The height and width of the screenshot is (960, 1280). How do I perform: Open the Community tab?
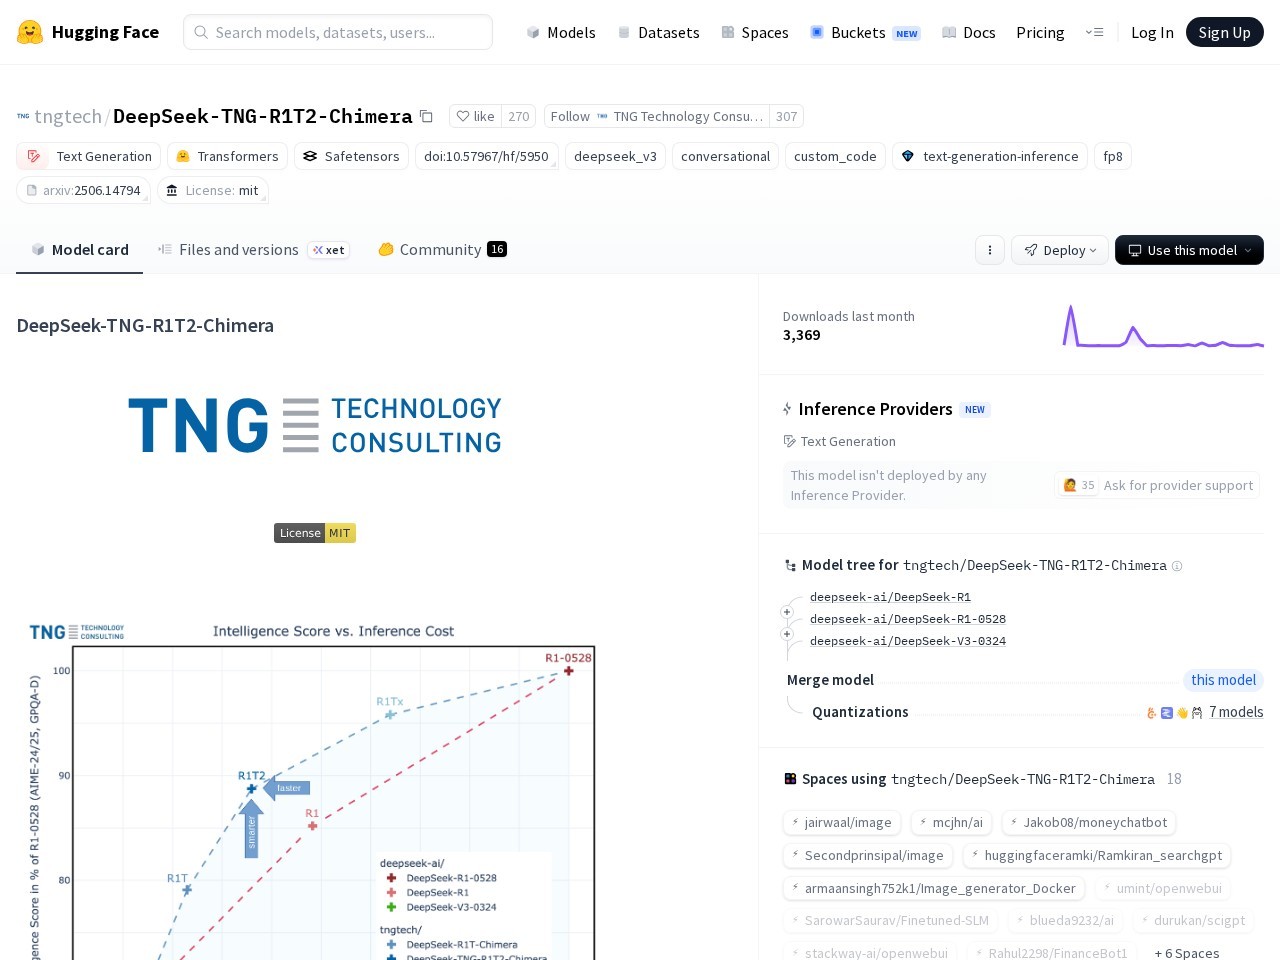pyautogui.click(x=440, y=250)
